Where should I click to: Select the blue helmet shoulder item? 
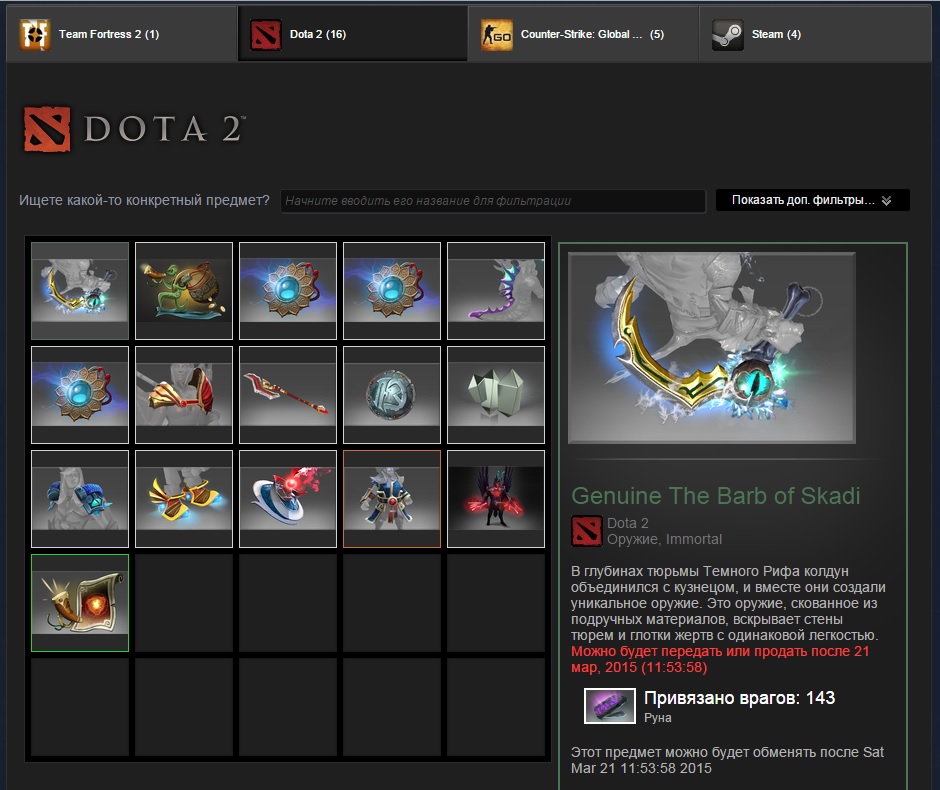[80, 499]
